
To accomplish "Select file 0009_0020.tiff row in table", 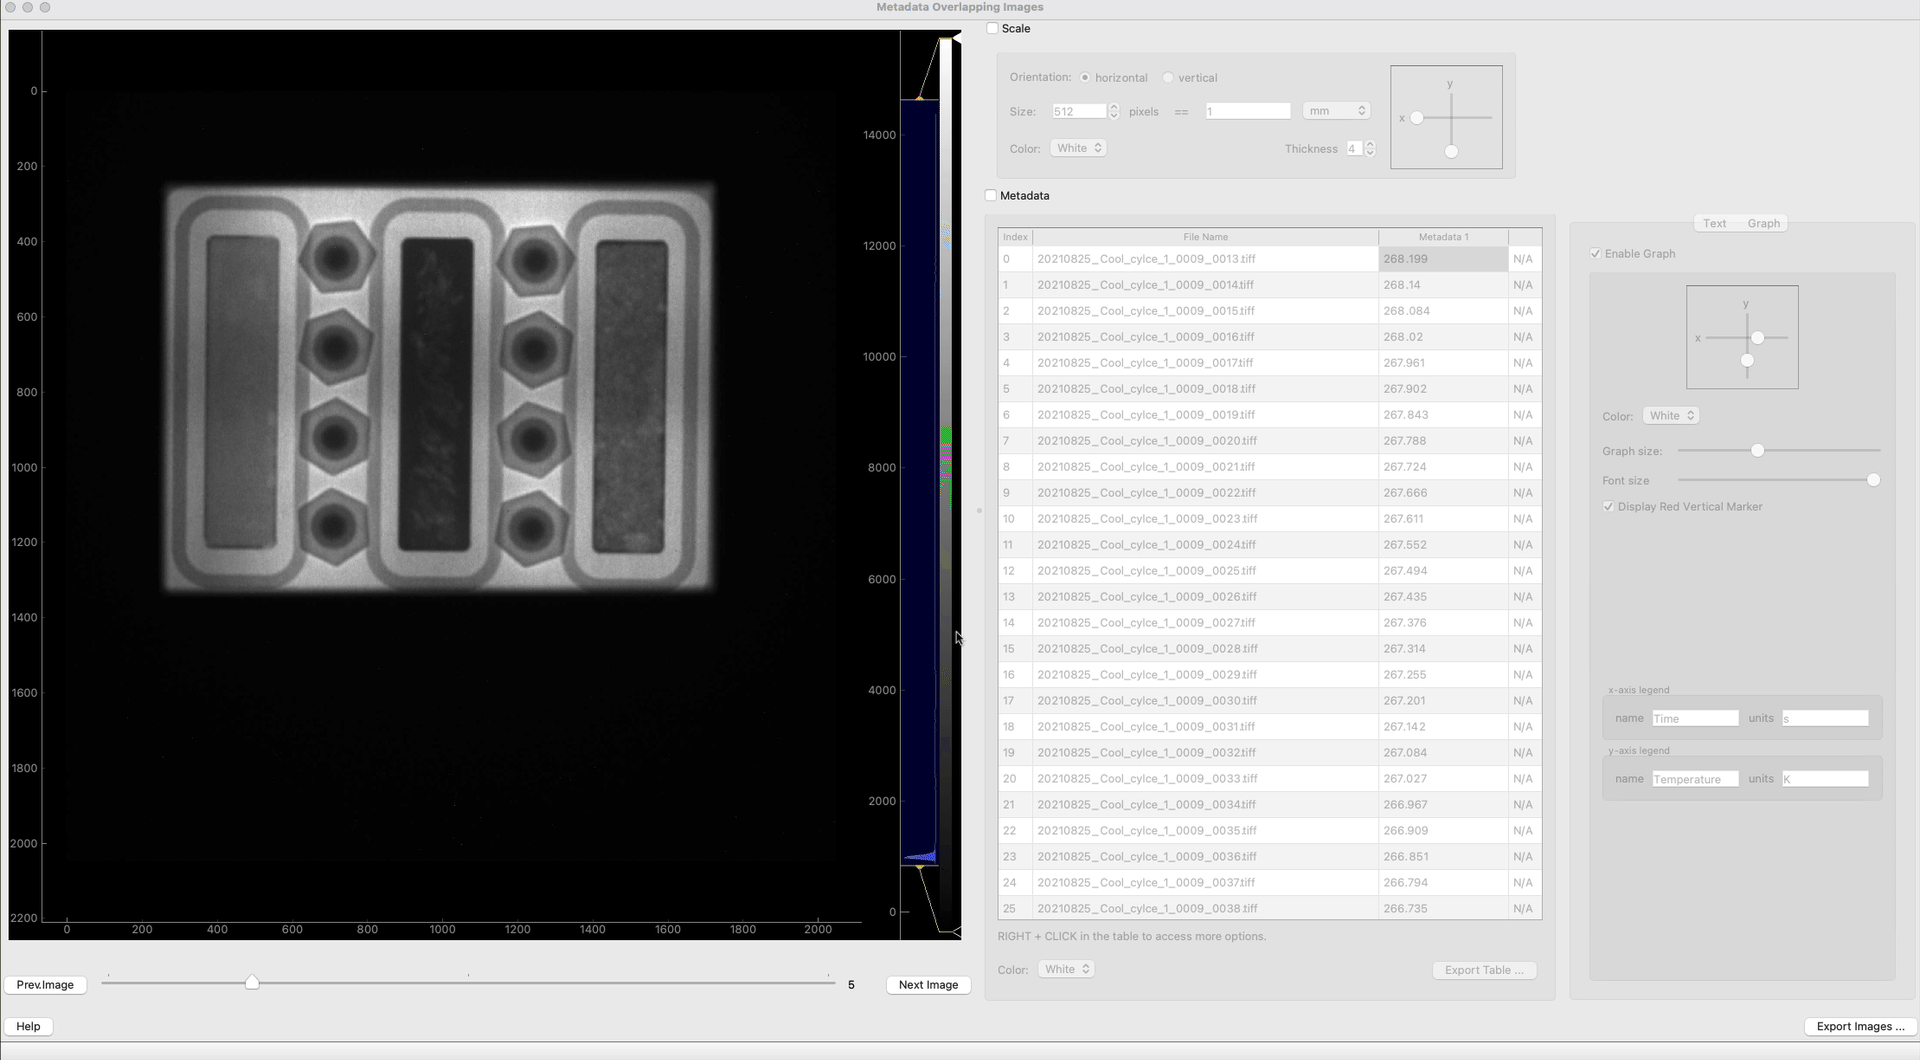I will pyautogui.click(x=1146, y=441).
